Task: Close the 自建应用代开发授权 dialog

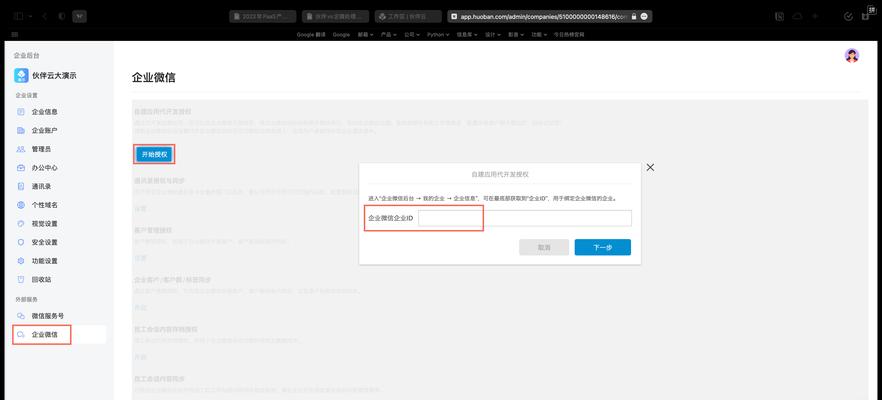Action: tap(650, 168)
